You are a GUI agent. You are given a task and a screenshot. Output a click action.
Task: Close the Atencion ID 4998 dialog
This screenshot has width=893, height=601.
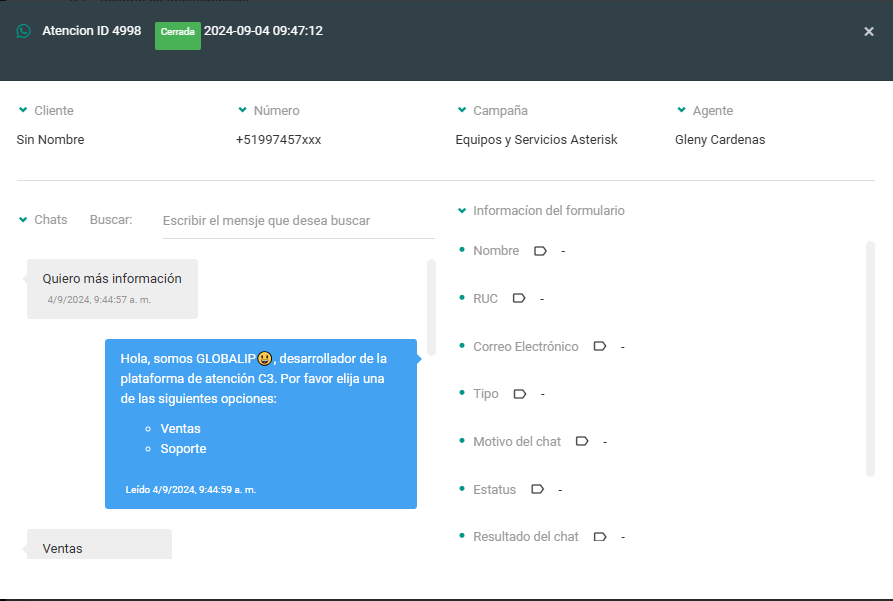[x=869, y=31]
